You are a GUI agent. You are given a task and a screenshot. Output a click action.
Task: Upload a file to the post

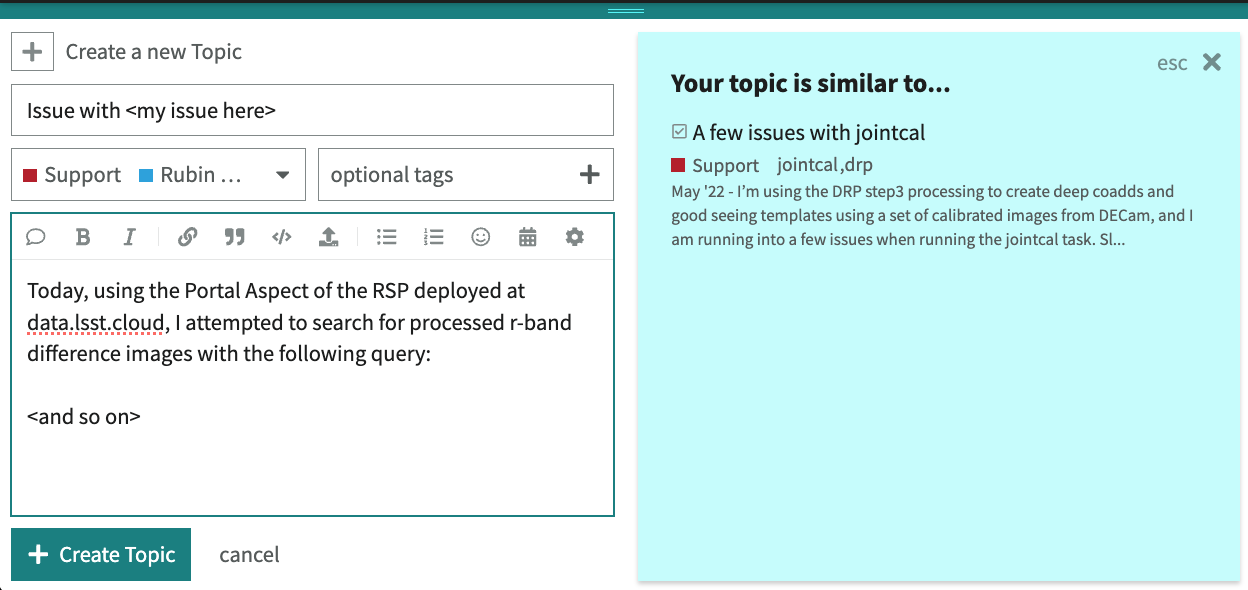[x=329, y=237]
